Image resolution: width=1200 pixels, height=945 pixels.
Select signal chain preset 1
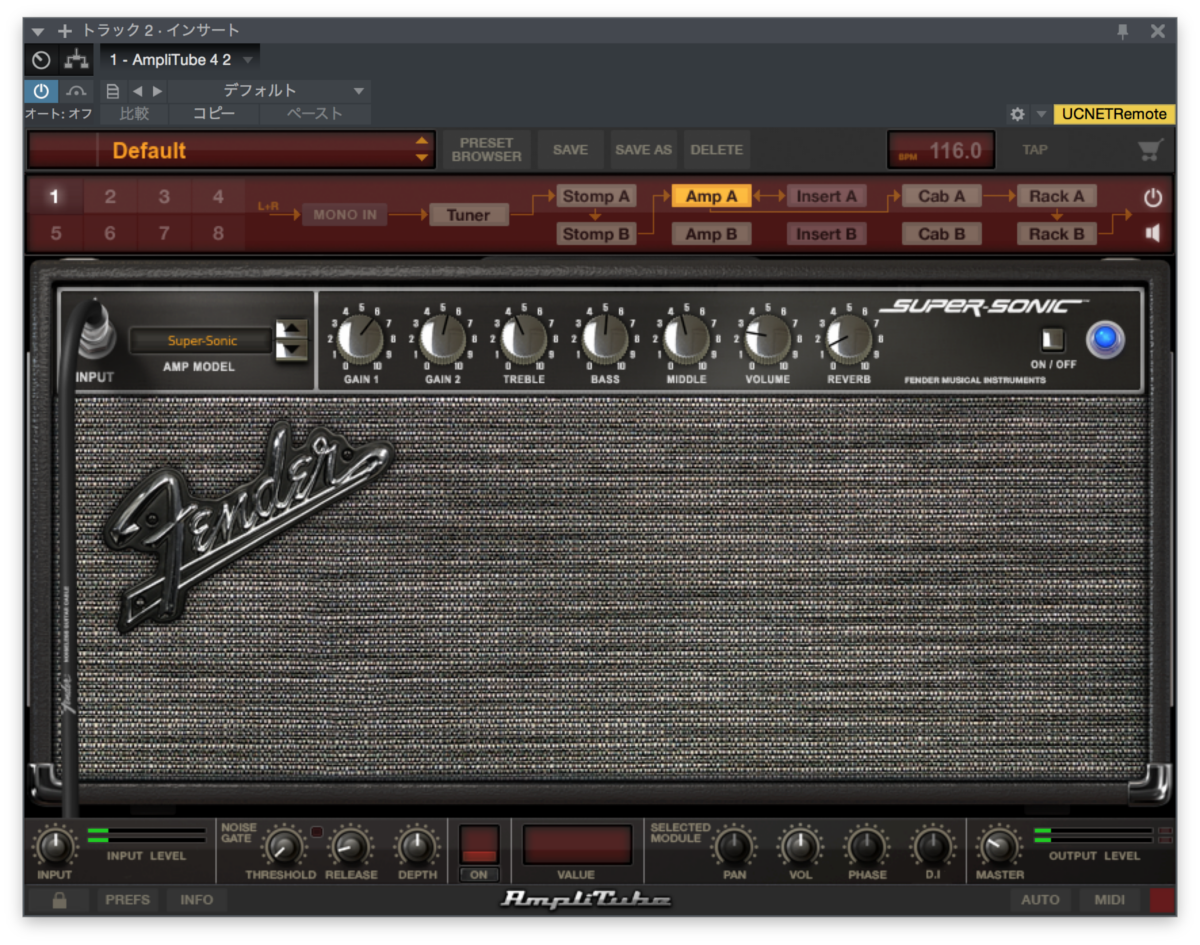(x=55, y=197)
